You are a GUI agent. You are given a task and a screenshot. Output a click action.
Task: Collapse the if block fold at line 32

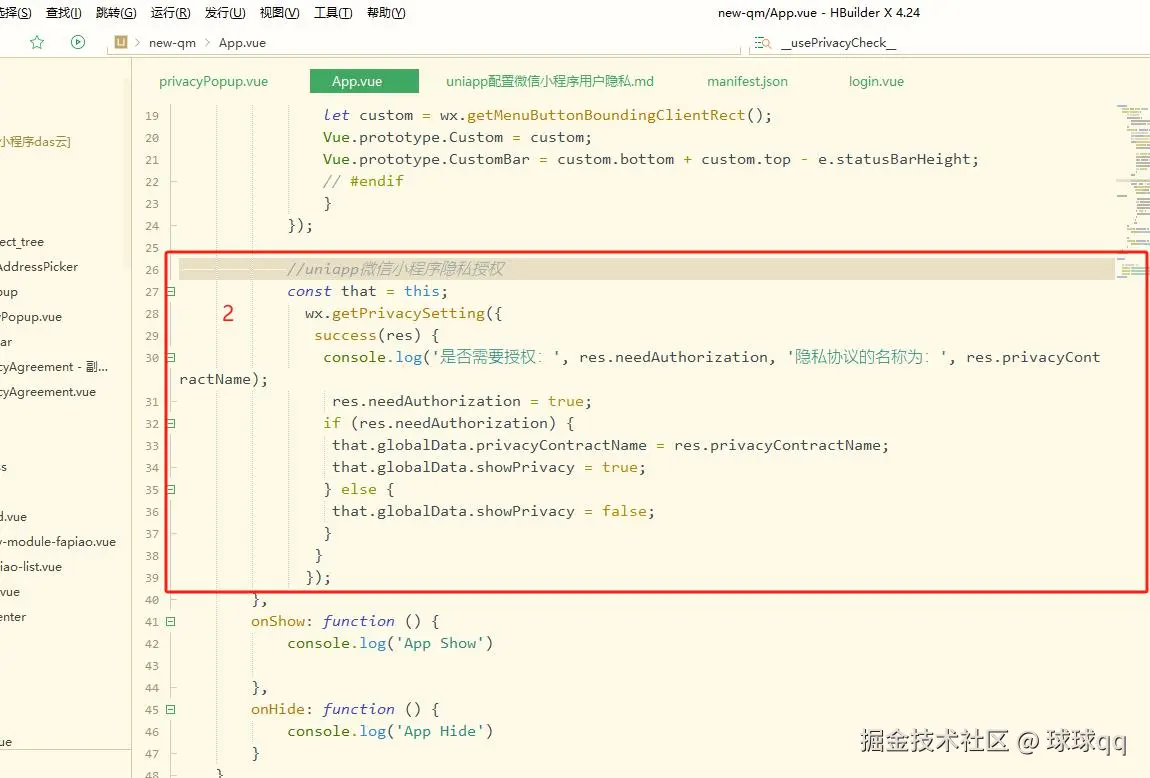(171, 424)
